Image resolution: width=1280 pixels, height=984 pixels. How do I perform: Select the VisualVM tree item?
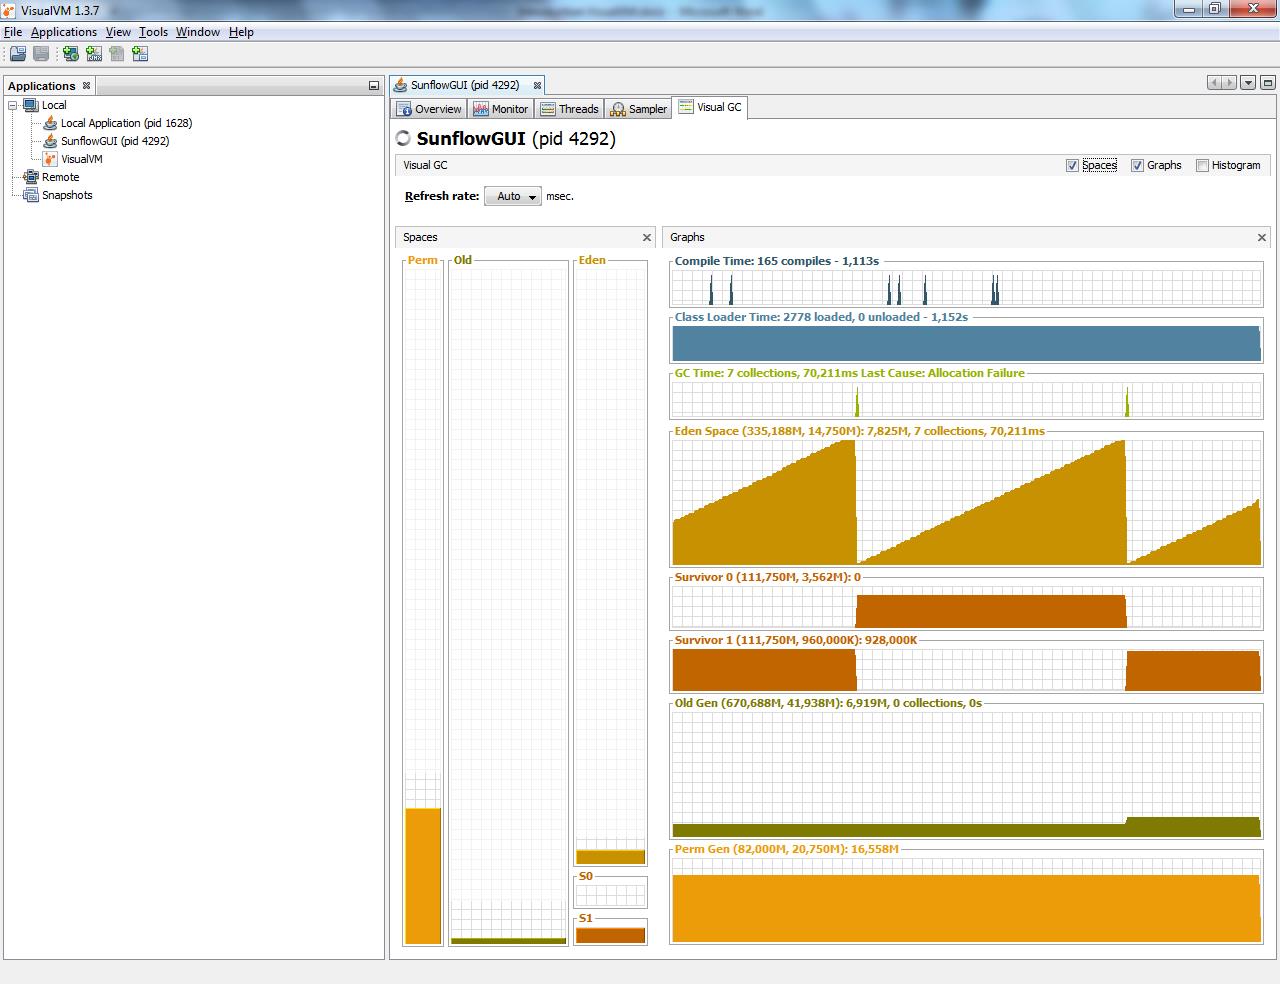[82, 159]
